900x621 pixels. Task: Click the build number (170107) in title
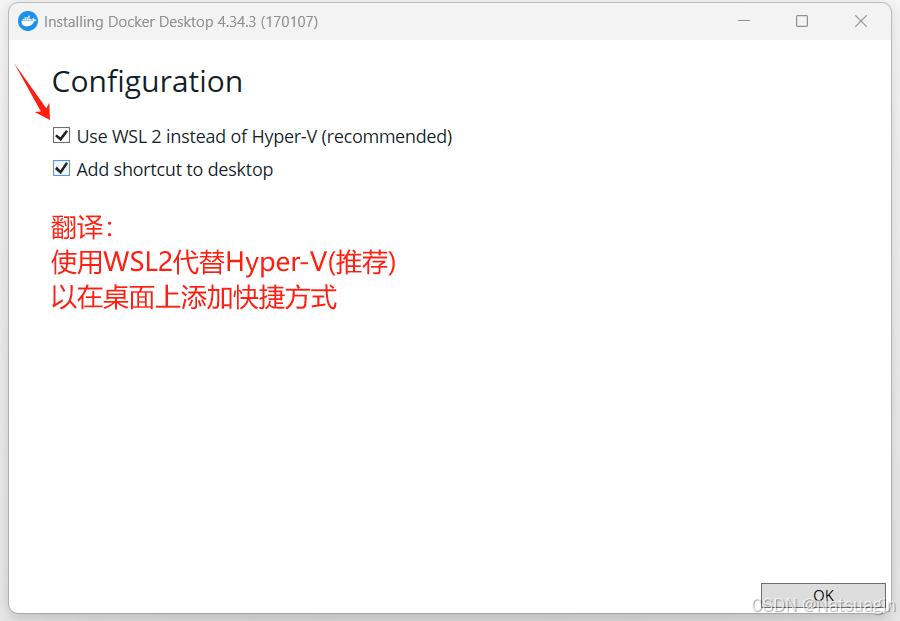289,22
